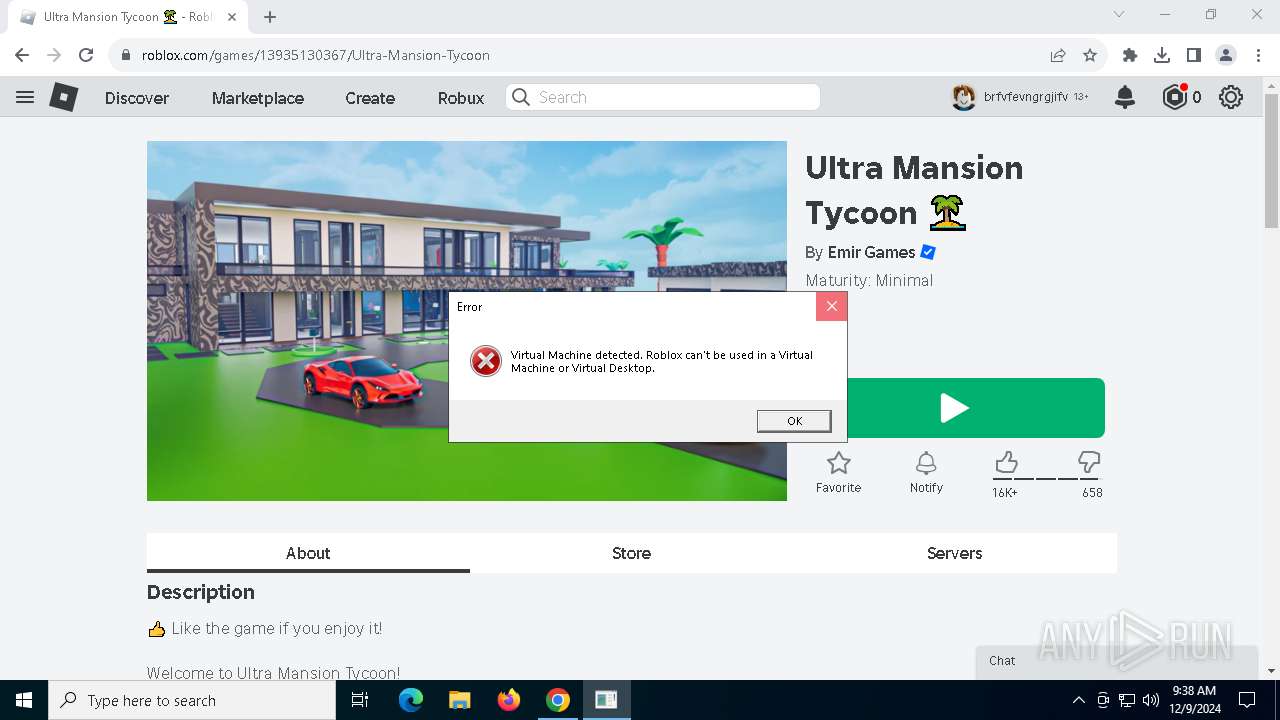Switch to the Store tab
The height and width of the screenshot is (720, 1280).
pos(631,553)
